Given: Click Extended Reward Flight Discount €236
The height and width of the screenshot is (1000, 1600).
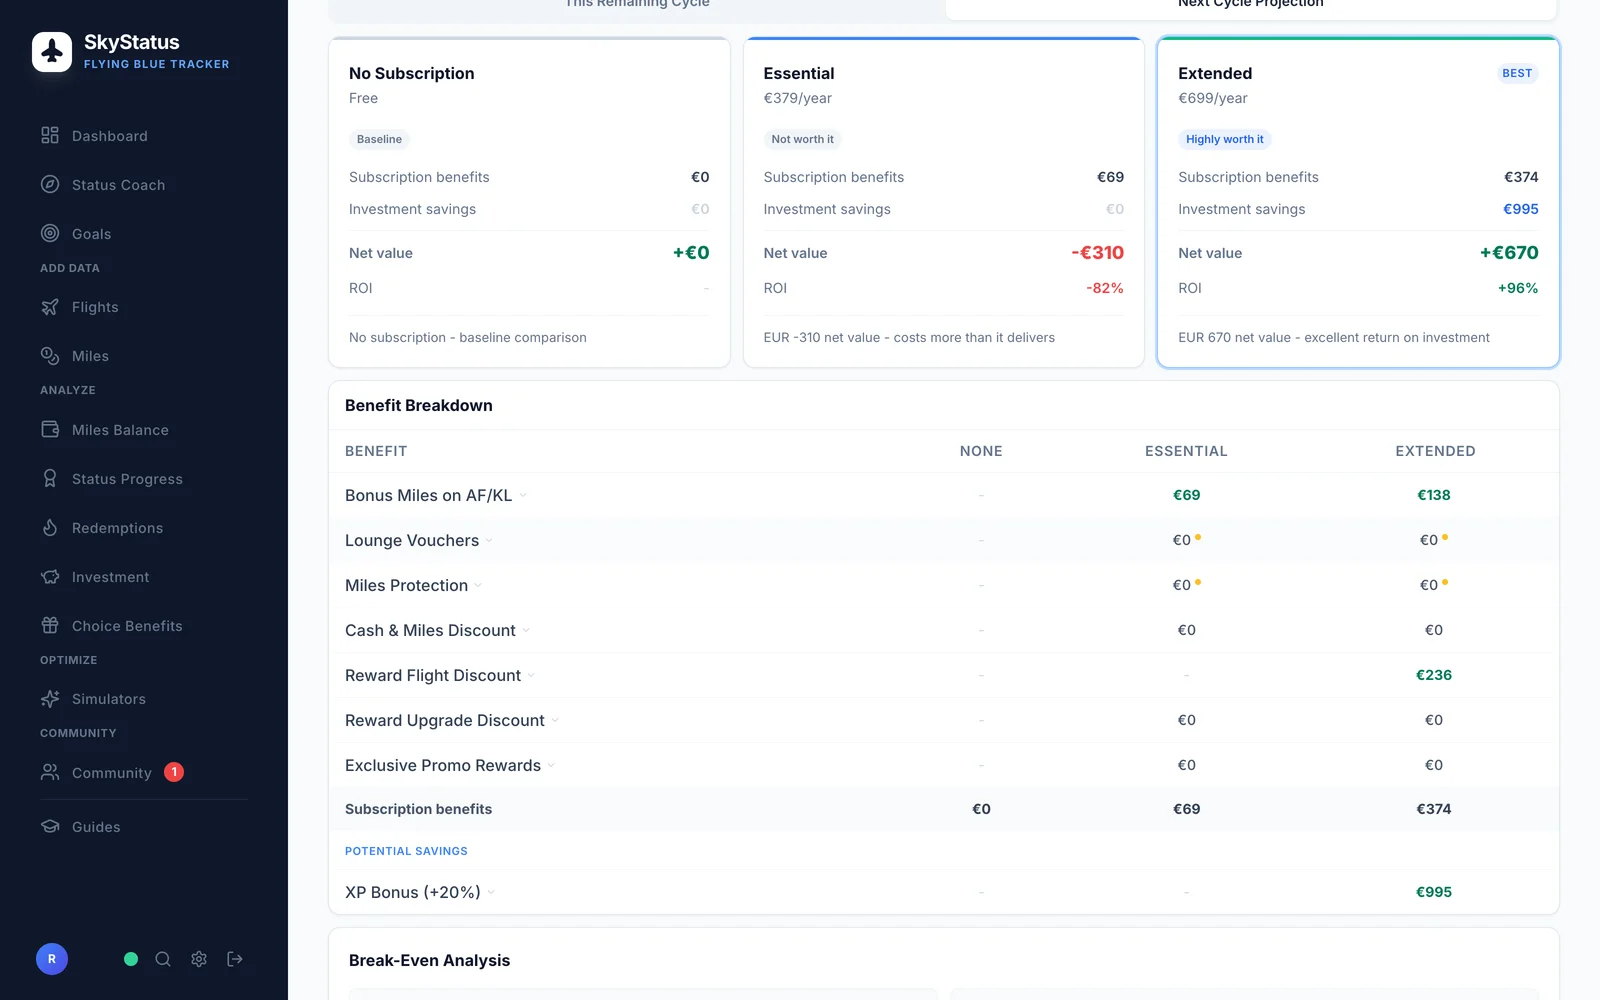Looking at the screenshot, I should [x=1433, y=675].
